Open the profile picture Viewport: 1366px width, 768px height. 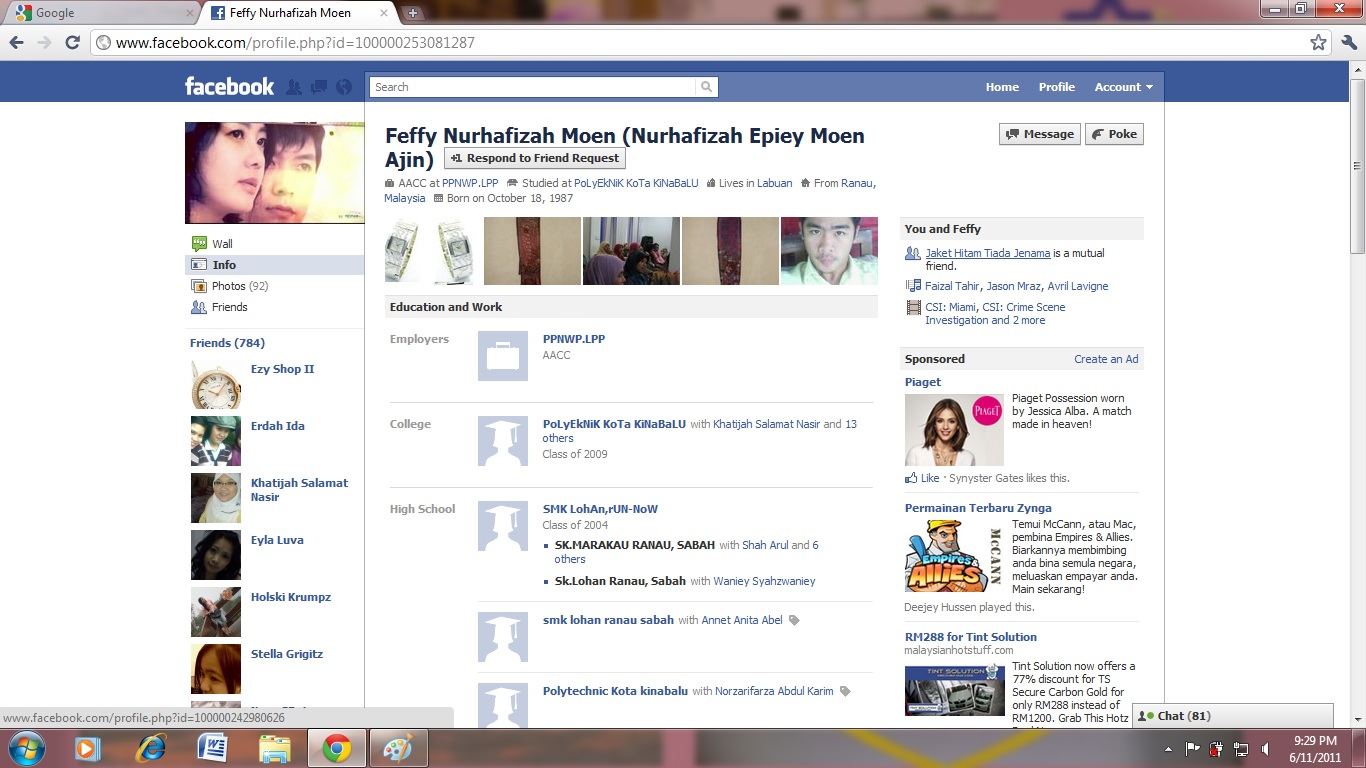275,173
